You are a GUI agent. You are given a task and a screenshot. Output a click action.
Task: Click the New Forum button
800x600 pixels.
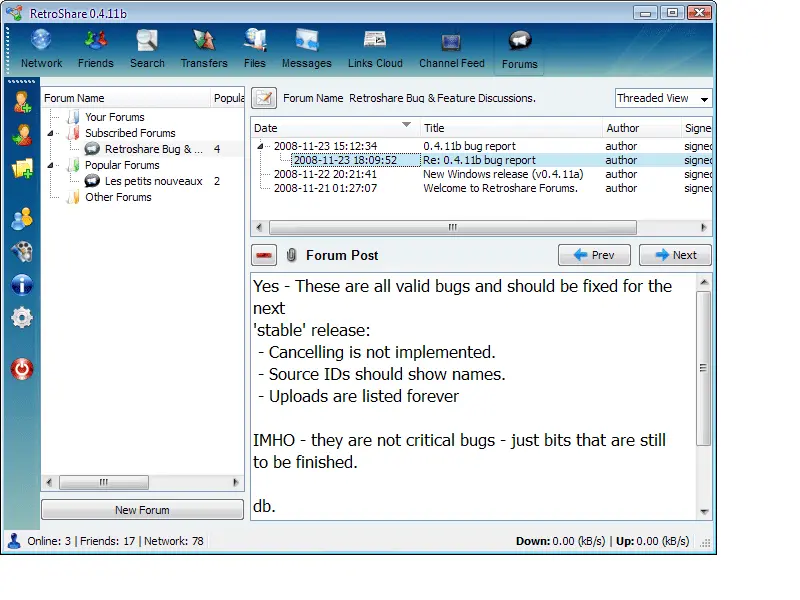point(142,510)
